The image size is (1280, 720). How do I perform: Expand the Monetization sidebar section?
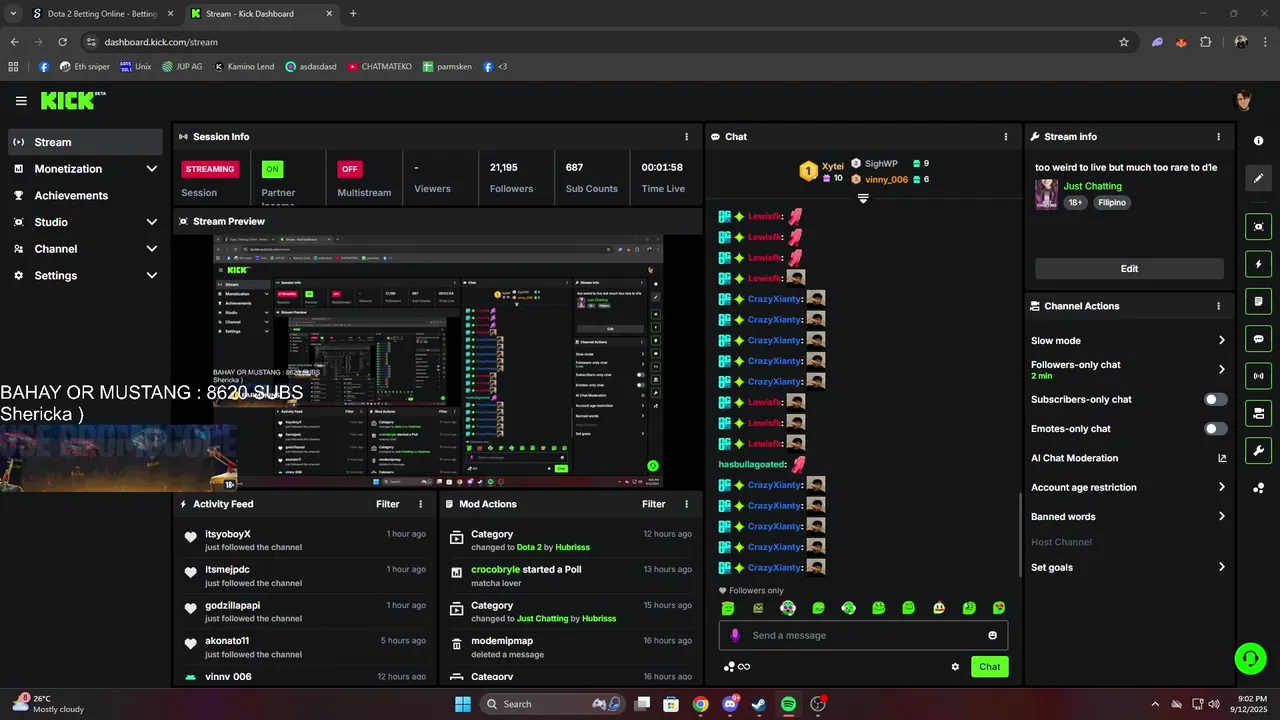[152, 169]
